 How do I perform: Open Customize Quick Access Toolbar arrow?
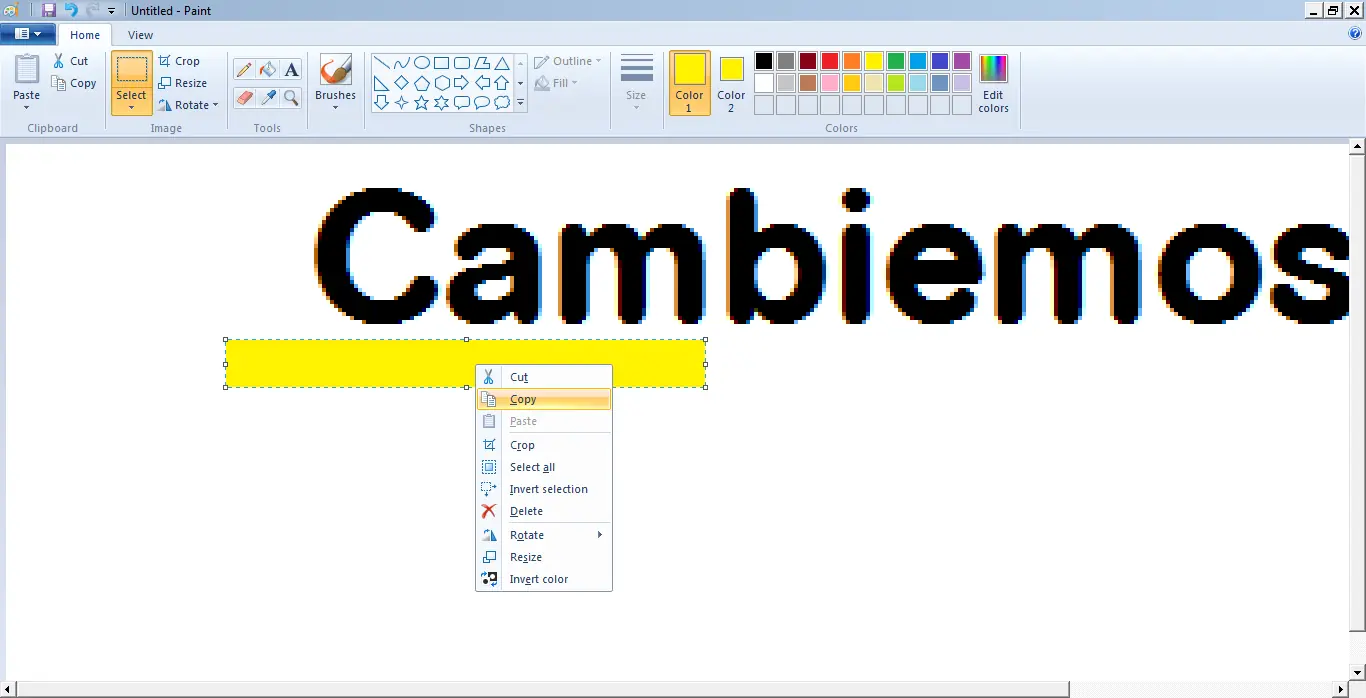point(111,11)
